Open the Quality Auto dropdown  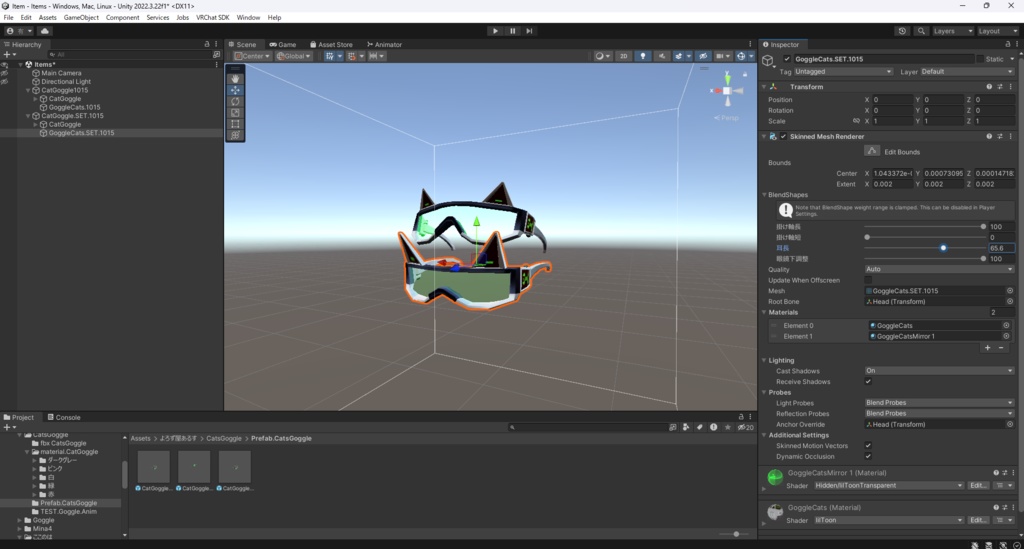(939, 269)
